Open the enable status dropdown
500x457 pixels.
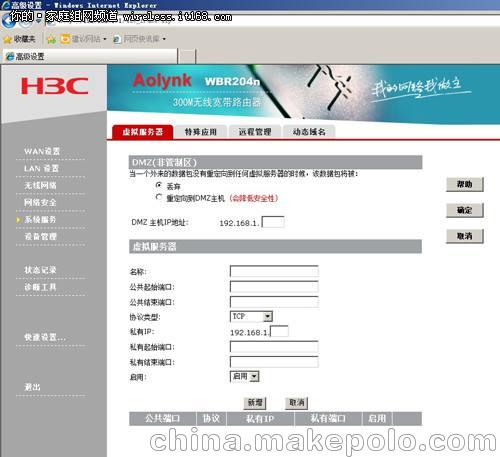pyautogui.click(x=245, y=377)
